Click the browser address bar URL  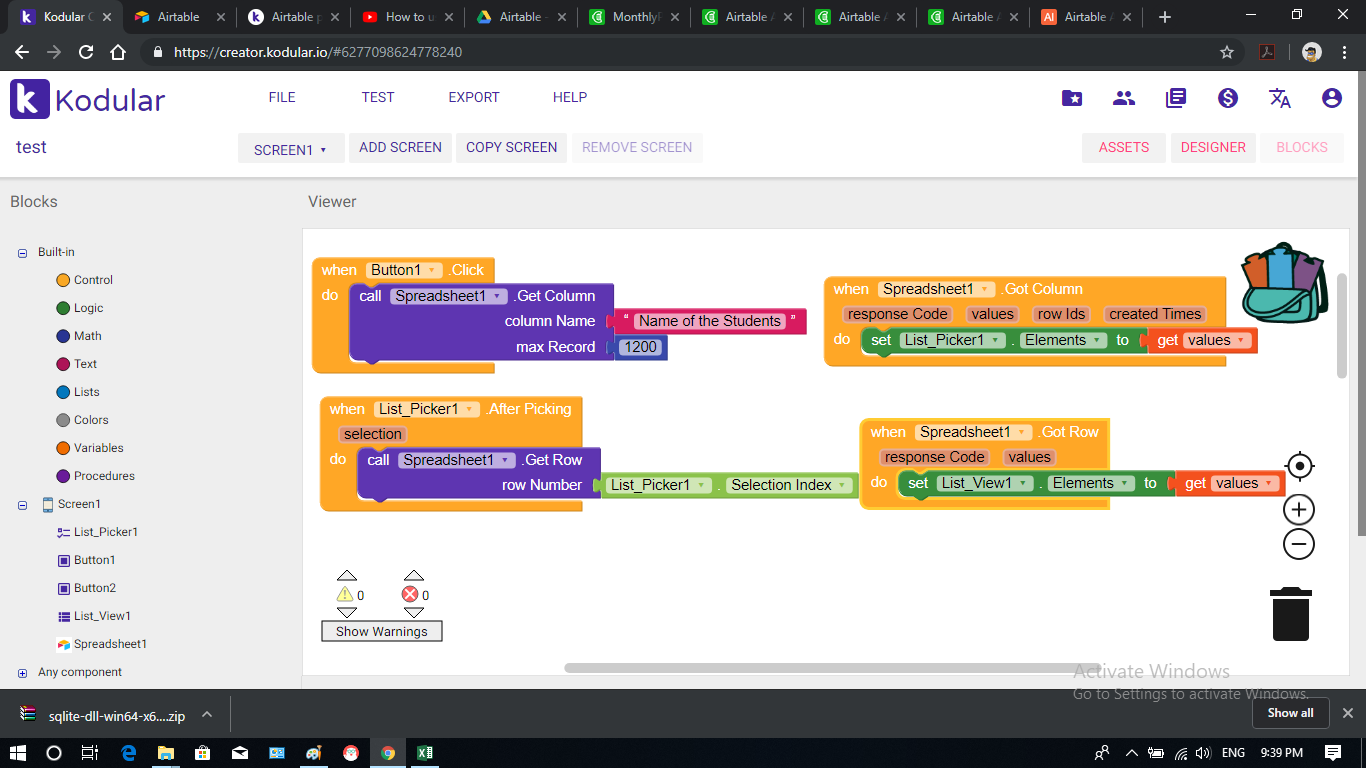coord(318,52)
